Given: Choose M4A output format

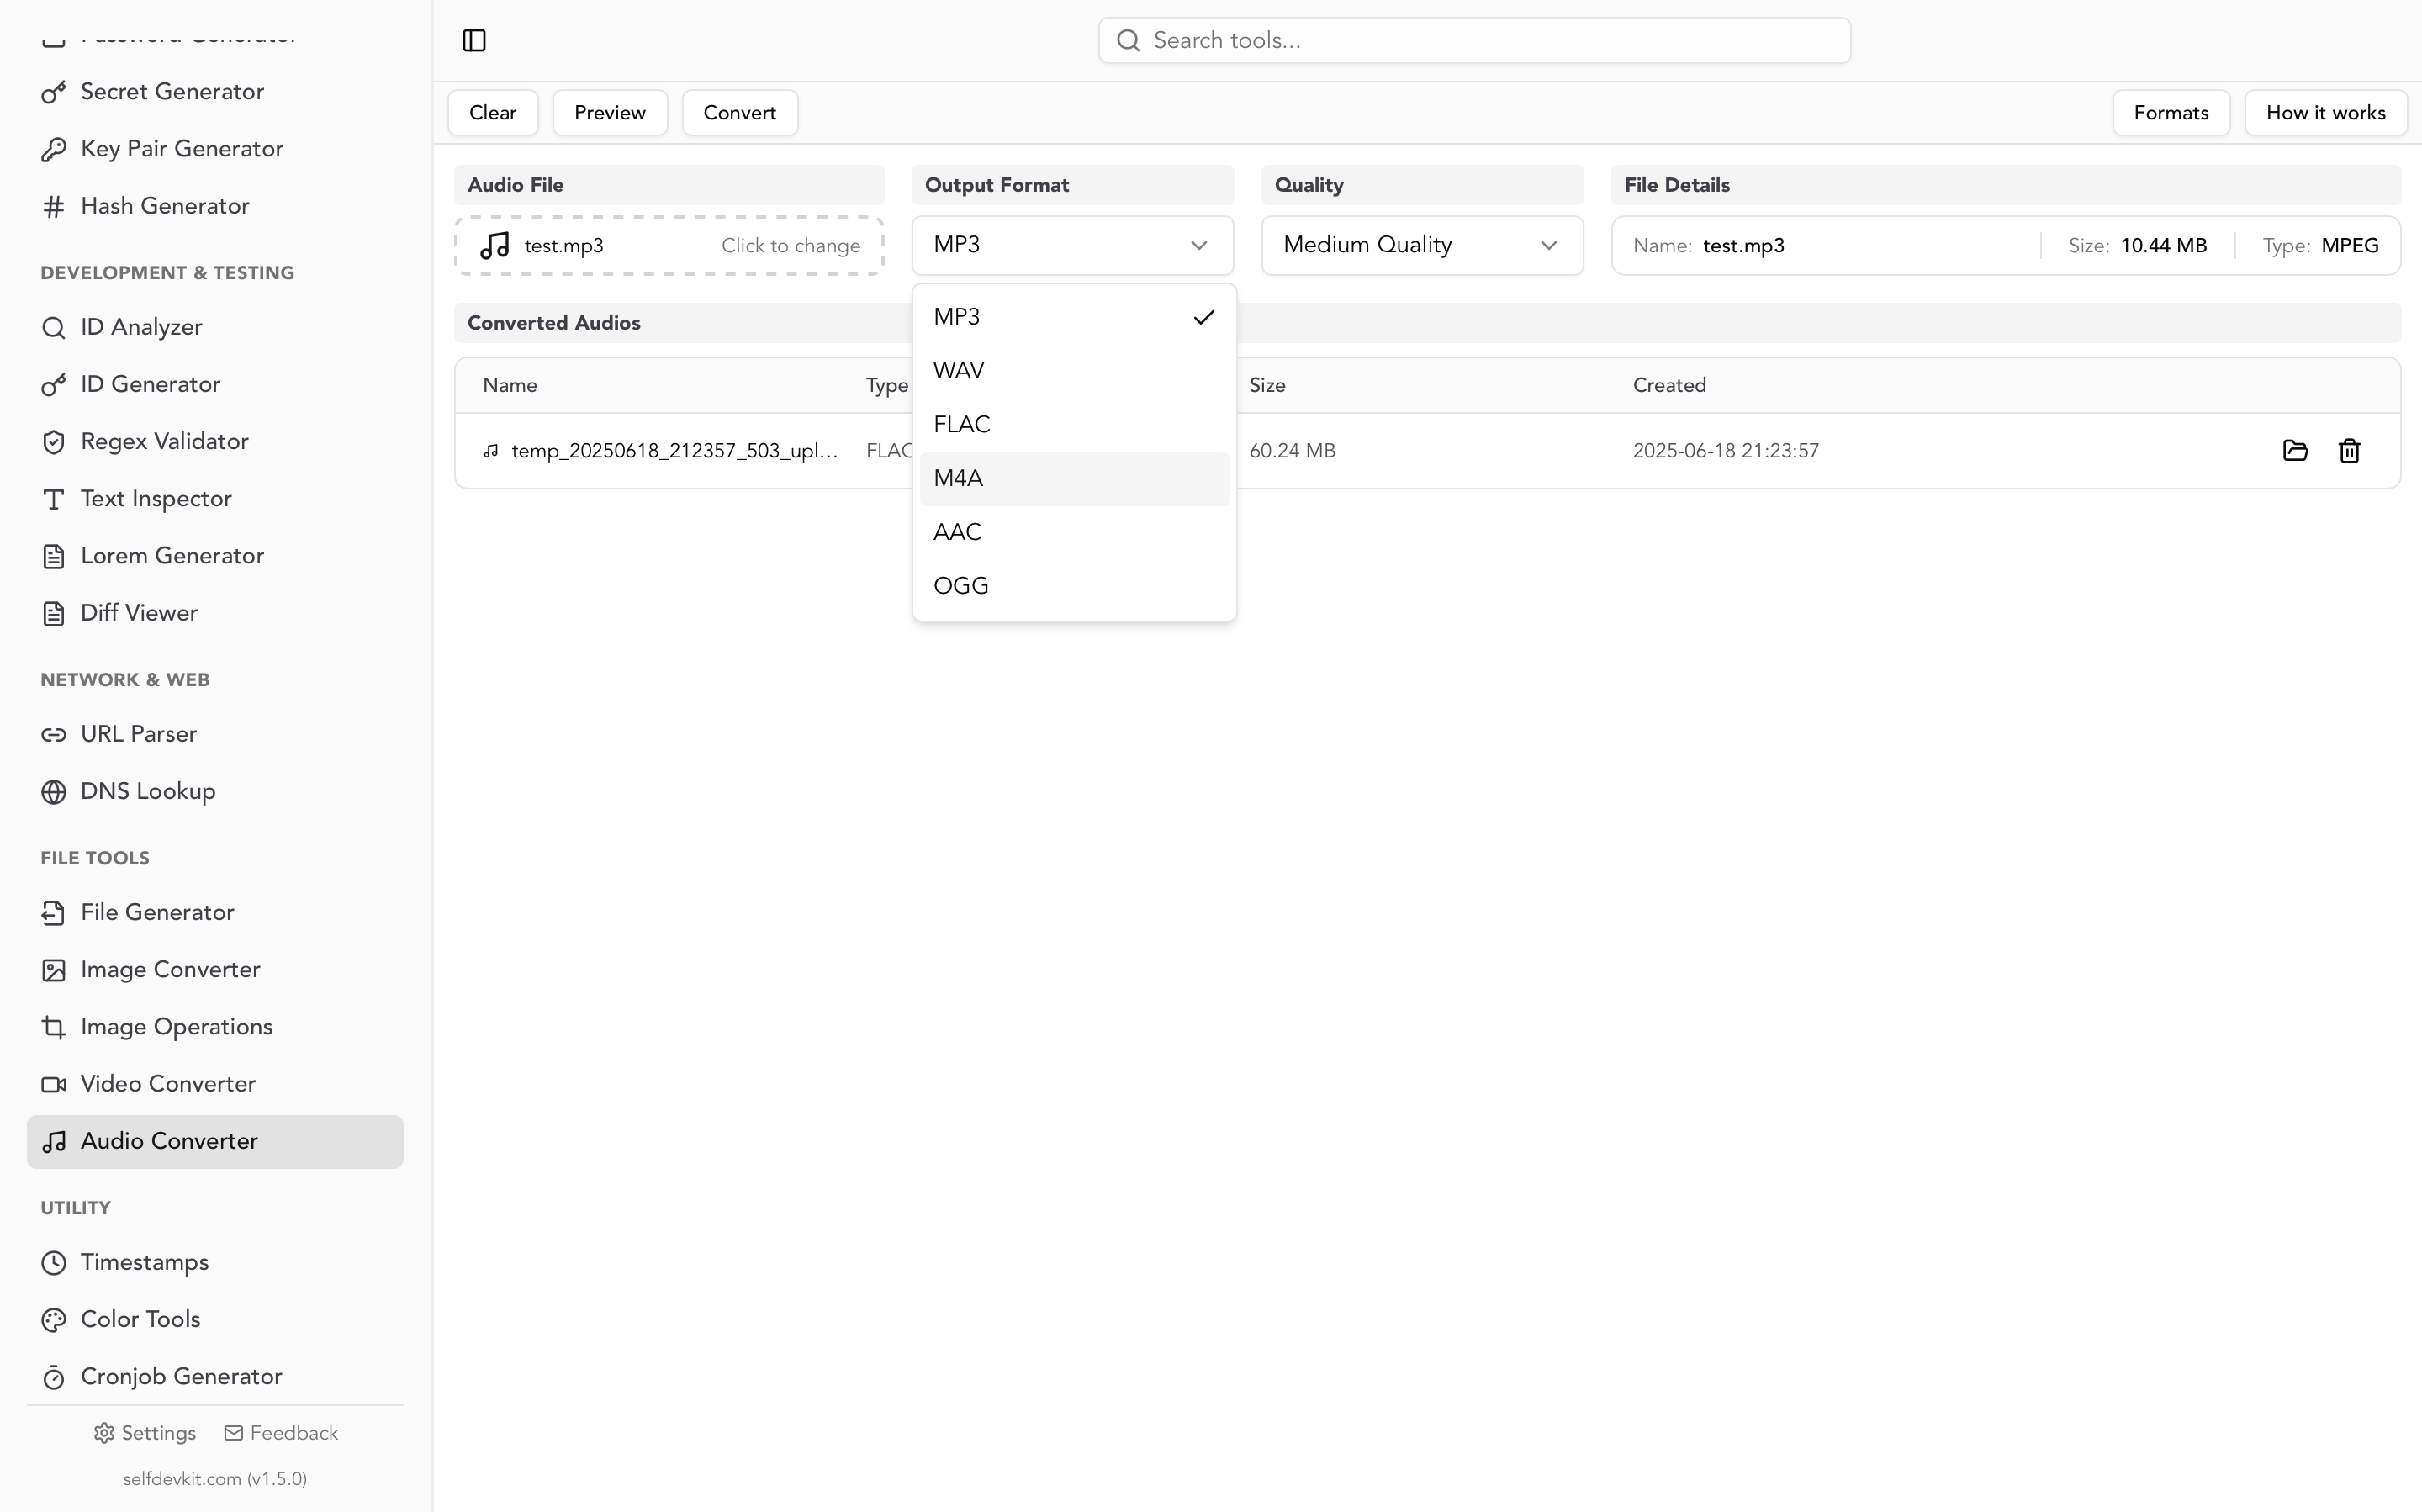Looking at the screenshot, I should (x=1074, y=479).
